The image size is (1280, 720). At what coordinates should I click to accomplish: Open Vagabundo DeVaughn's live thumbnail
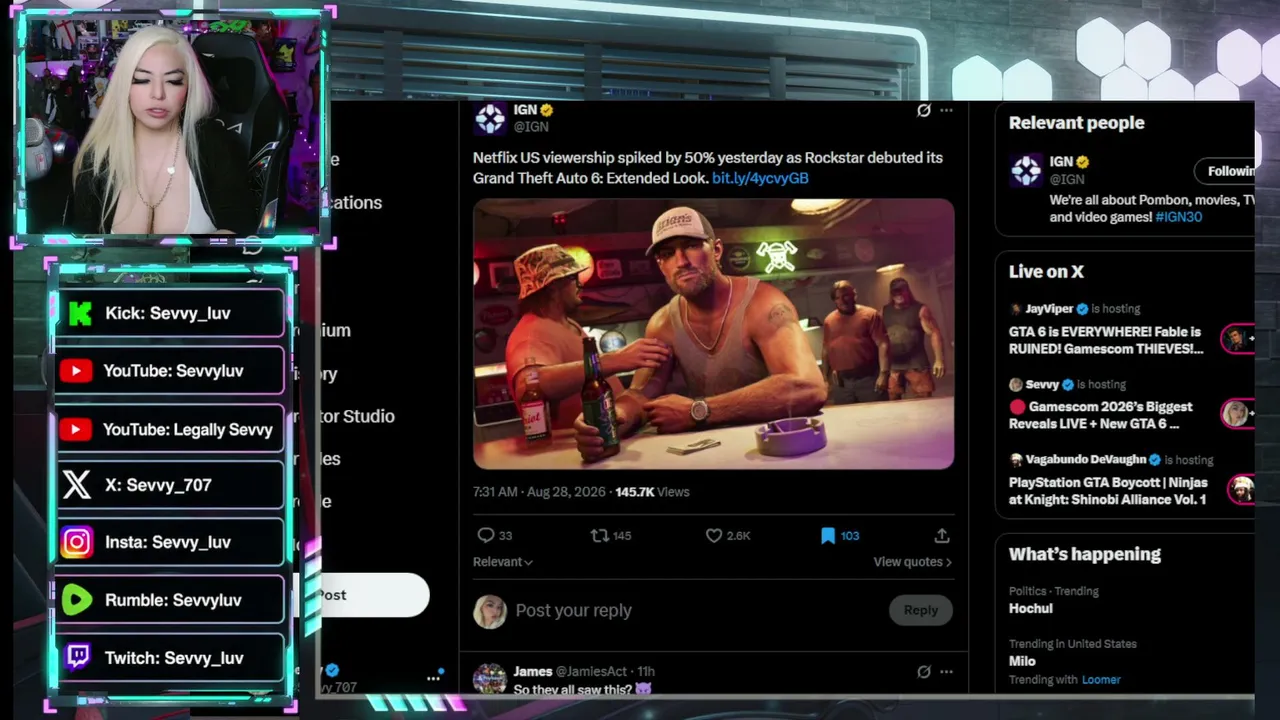click(x=1242, y=488)
